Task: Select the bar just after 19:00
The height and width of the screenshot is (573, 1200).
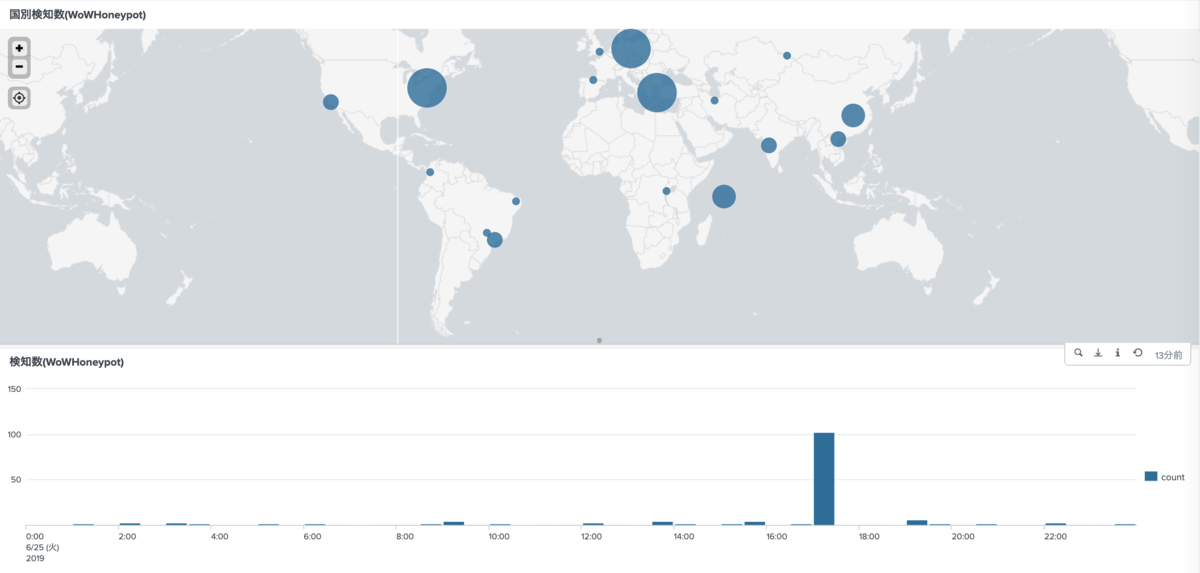Action: click(917, 522)
